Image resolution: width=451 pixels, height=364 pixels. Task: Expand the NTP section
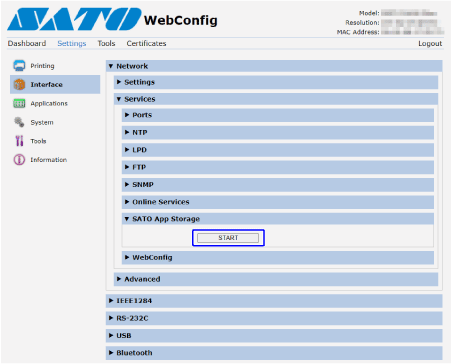[278, 132]
